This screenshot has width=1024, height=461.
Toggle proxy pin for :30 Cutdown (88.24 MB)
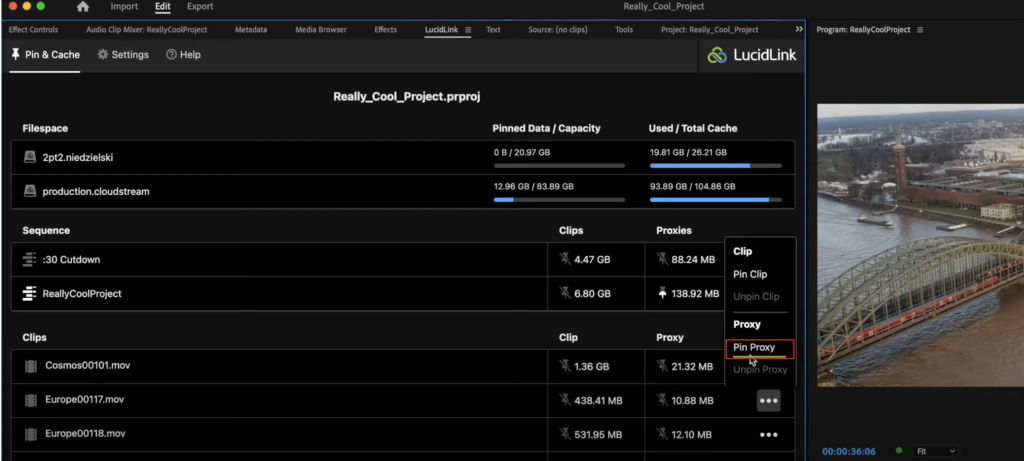pos(662,259)
